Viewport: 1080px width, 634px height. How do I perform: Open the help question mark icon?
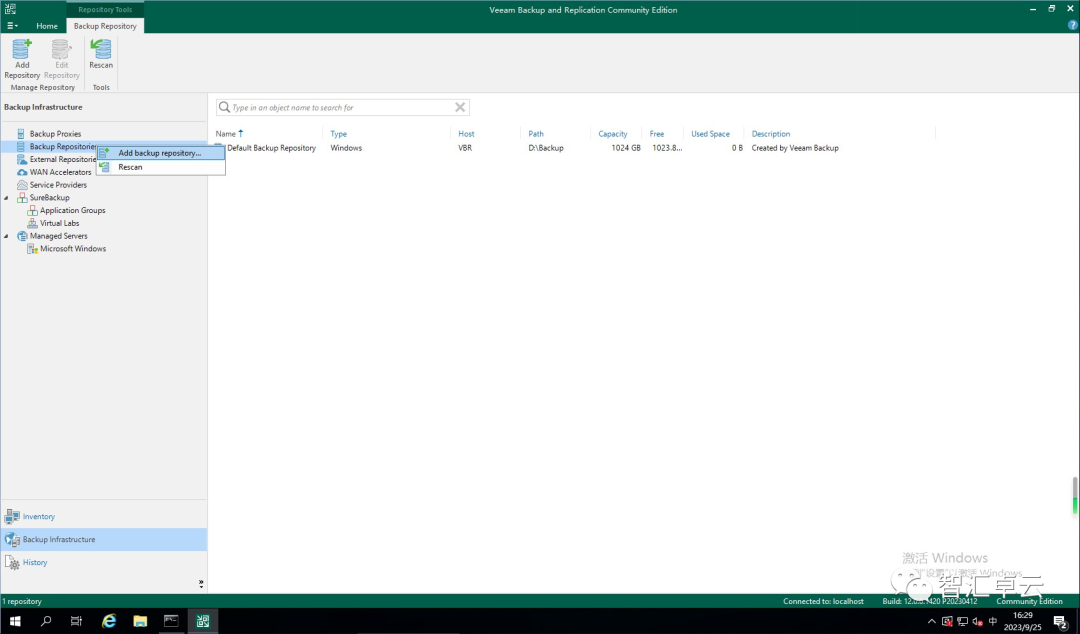tap(1072, 25)
